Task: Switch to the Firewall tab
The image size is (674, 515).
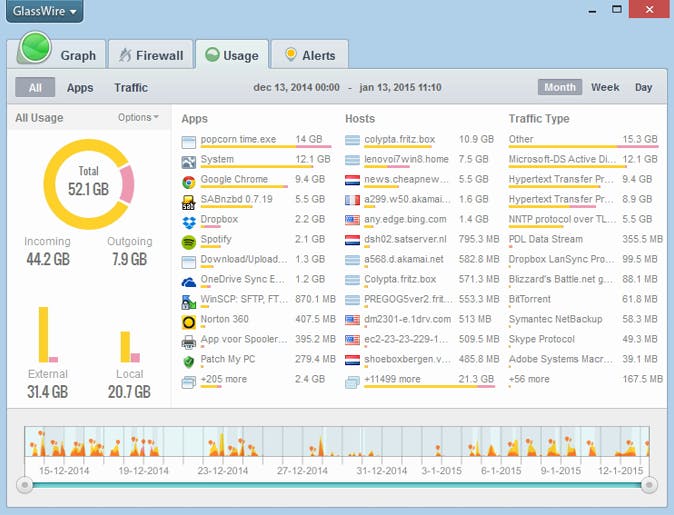Action: [150, 55]
